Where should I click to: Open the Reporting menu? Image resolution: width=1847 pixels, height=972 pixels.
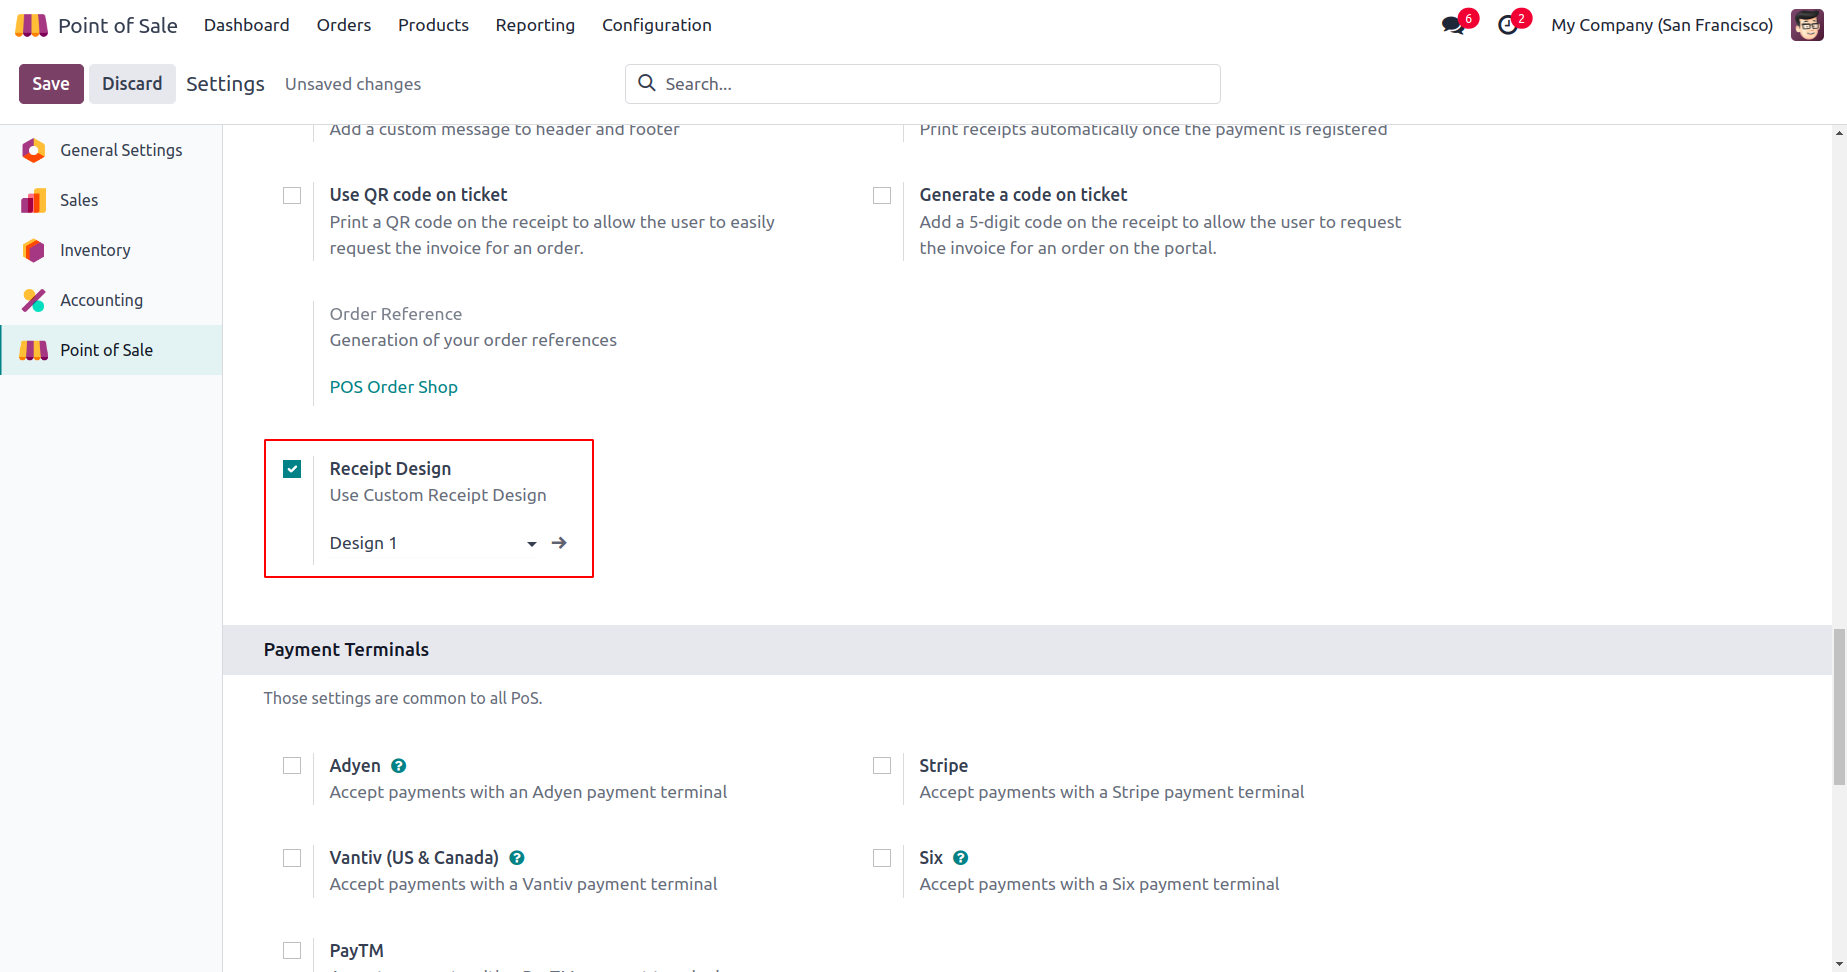[x=535, y=25]
